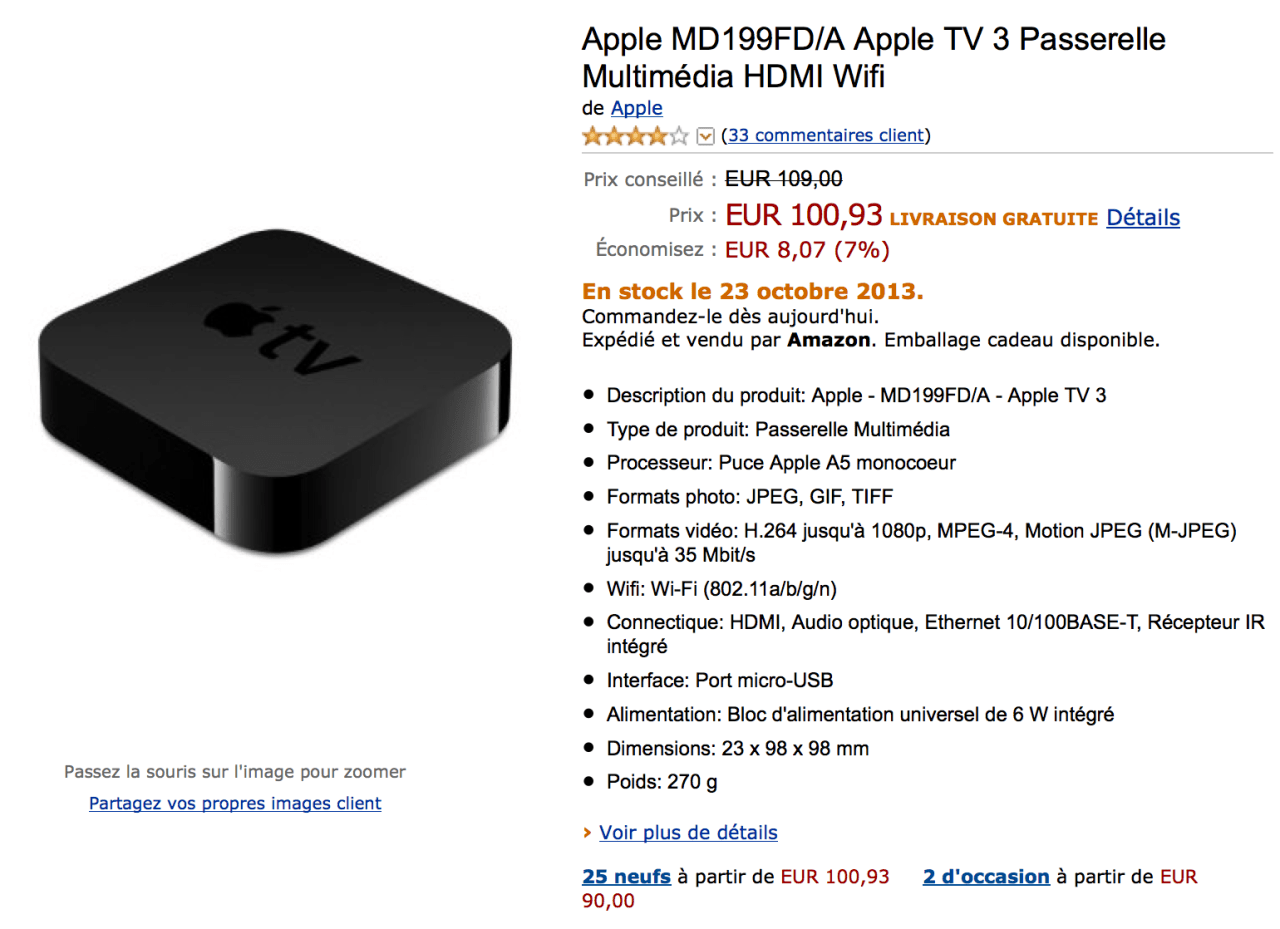
Task: Open the rating breakdown dropdown arrow
Action: coord(705,136)
